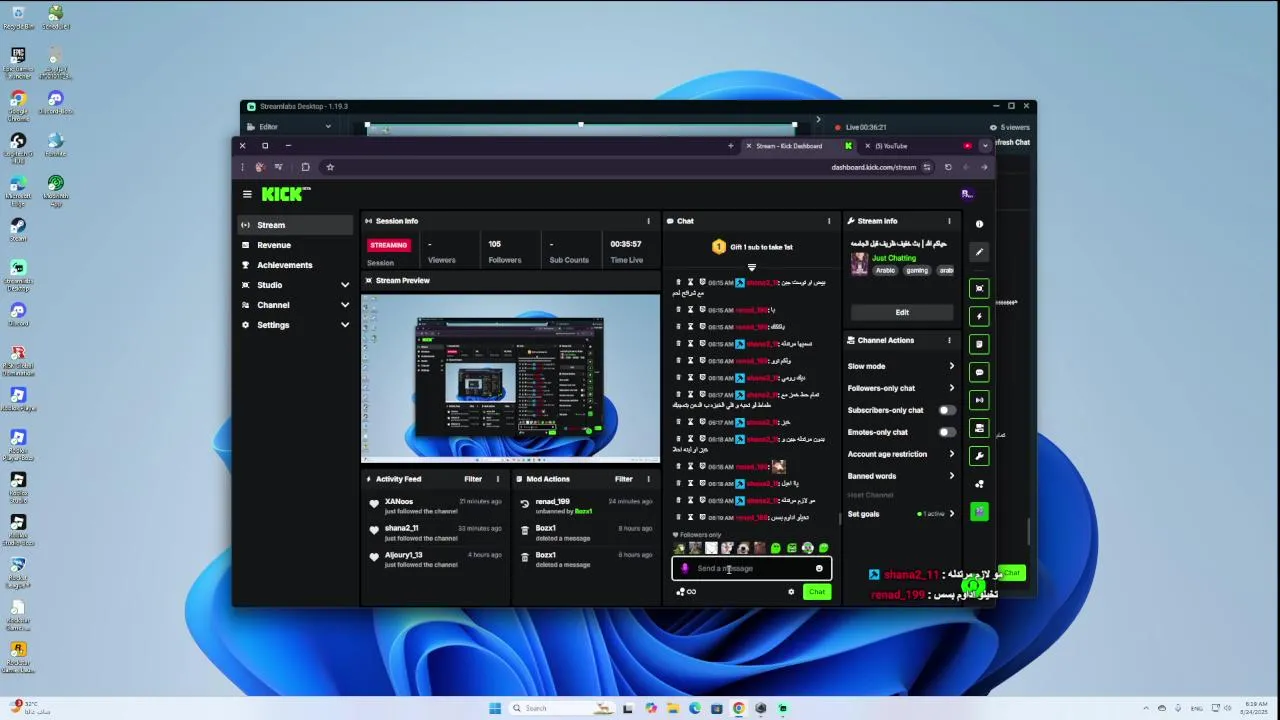Image resolution: width=1280 pixels, height=720 pixels.
Task: Open Activity Feed Filter menu
Action: pos(473,479)
